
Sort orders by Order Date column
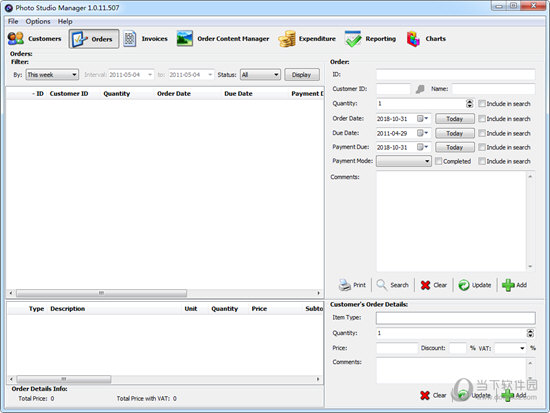click(174, 94)
